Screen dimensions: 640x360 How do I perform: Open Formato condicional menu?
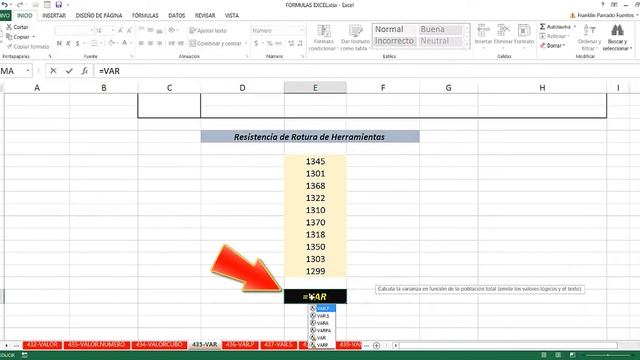[324, 38]
